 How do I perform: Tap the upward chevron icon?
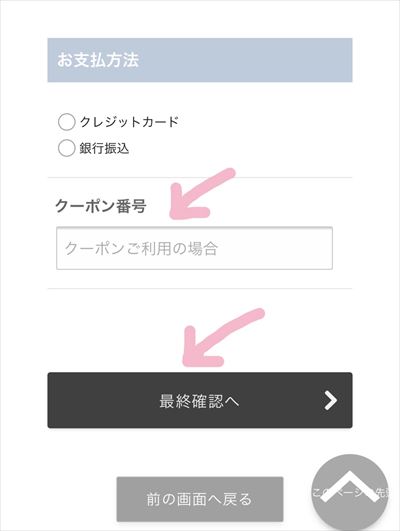[x=350, y=486]
